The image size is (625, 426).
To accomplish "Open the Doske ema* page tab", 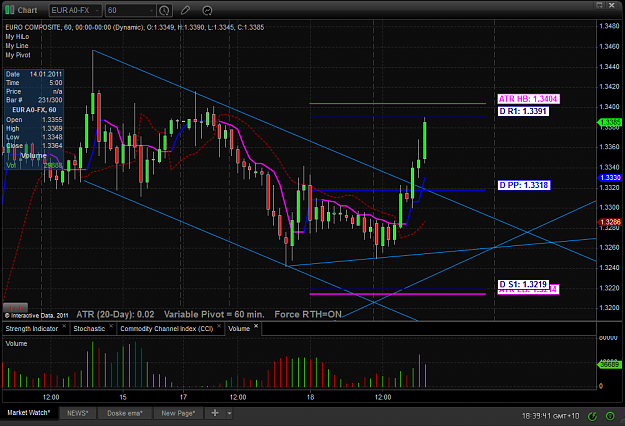I will pos(125,413).
